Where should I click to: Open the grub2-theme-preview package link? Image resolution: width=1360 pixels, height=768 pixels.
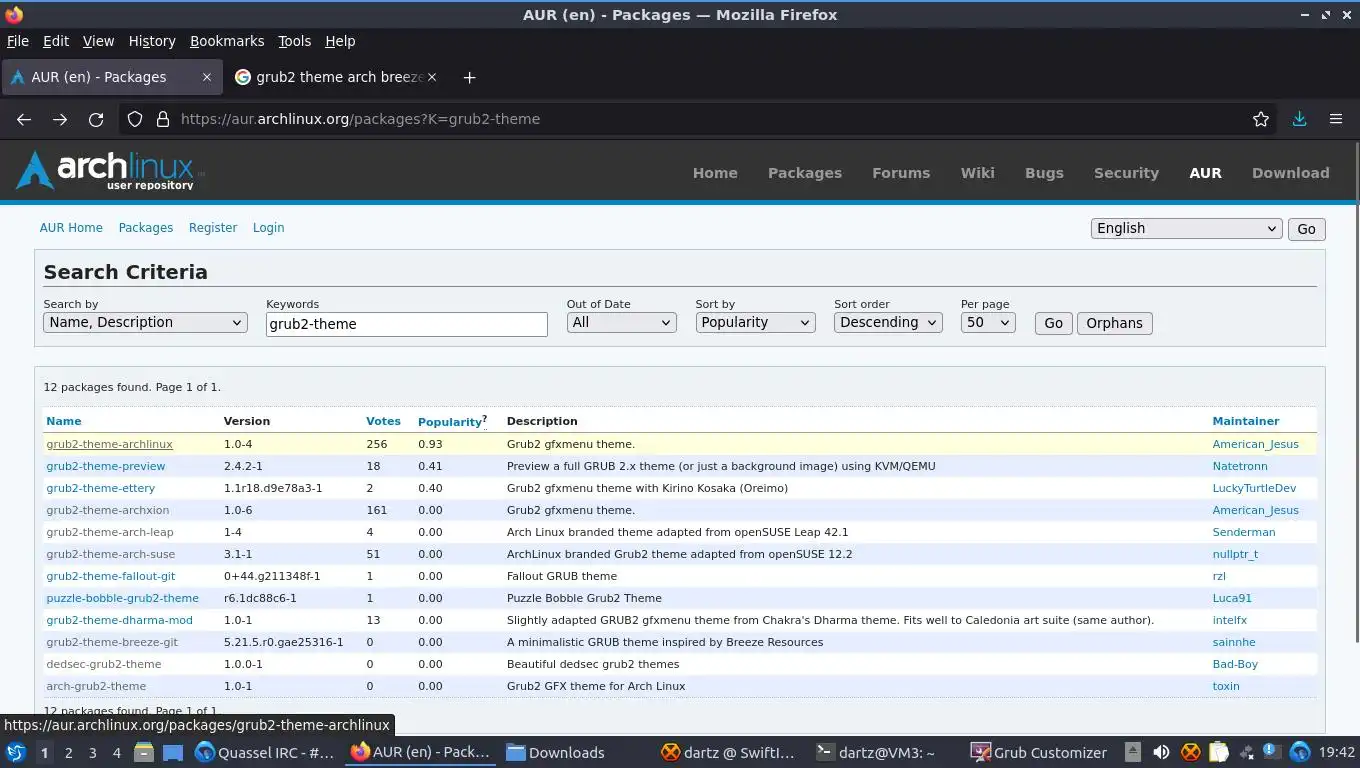tap(106, 466)
